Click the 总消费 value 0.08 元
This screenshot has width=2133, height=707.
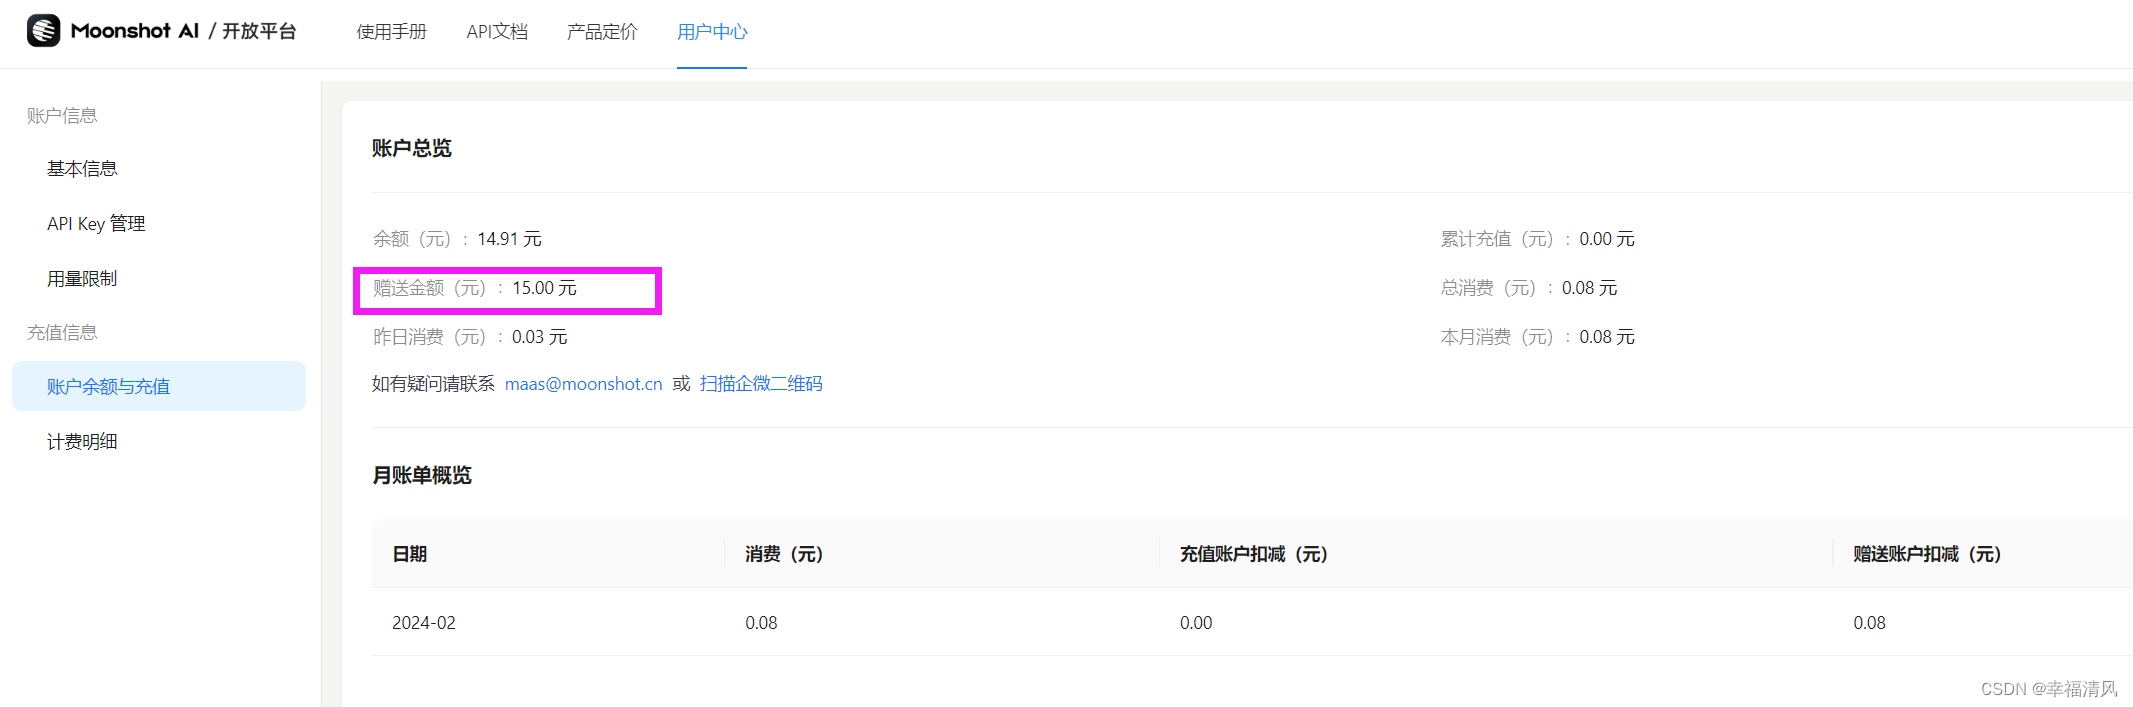tap(1589, 288)
